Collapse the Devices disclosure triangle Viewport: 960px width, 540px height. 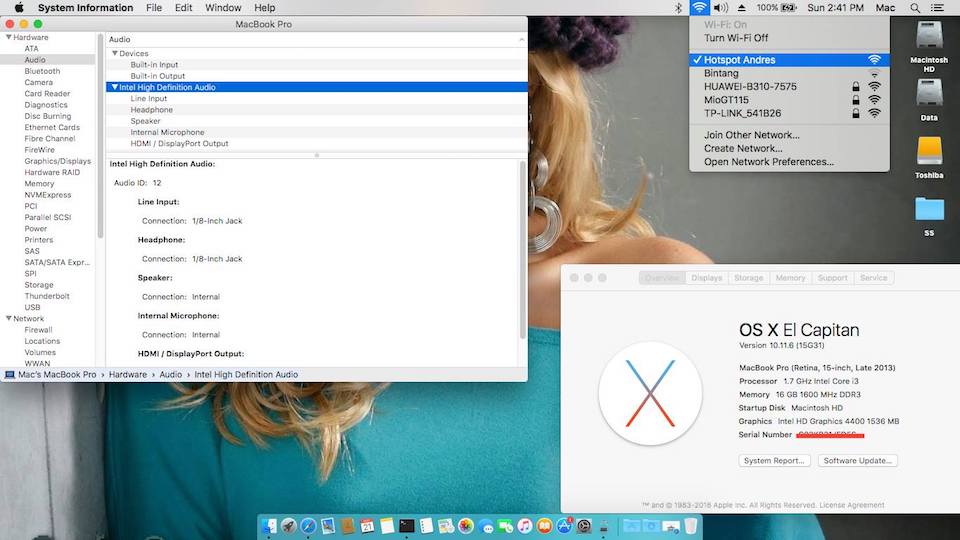click(x=114, y=53)
